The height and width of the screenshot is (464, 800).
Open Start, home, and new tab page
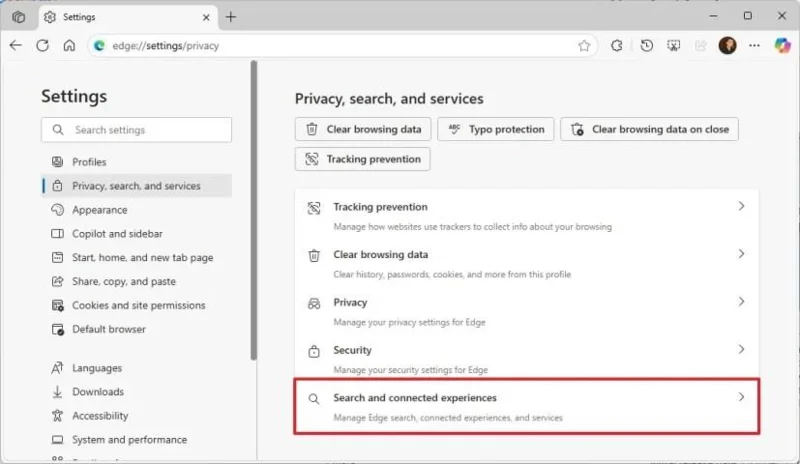136,258
